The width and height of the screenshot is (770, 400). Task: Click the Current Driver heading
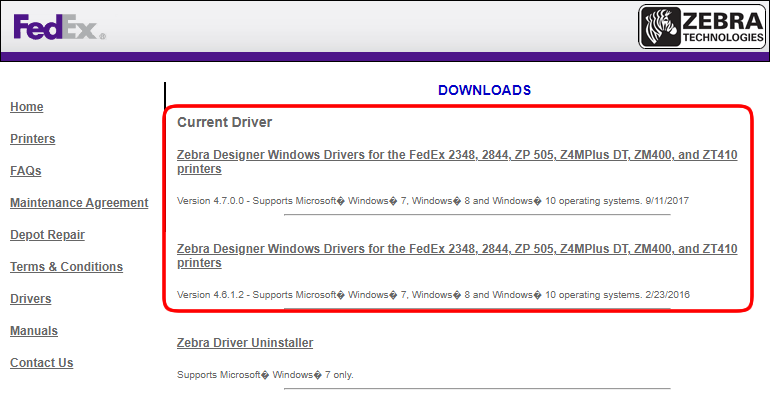pyautogui.click(x=224, y=122)
